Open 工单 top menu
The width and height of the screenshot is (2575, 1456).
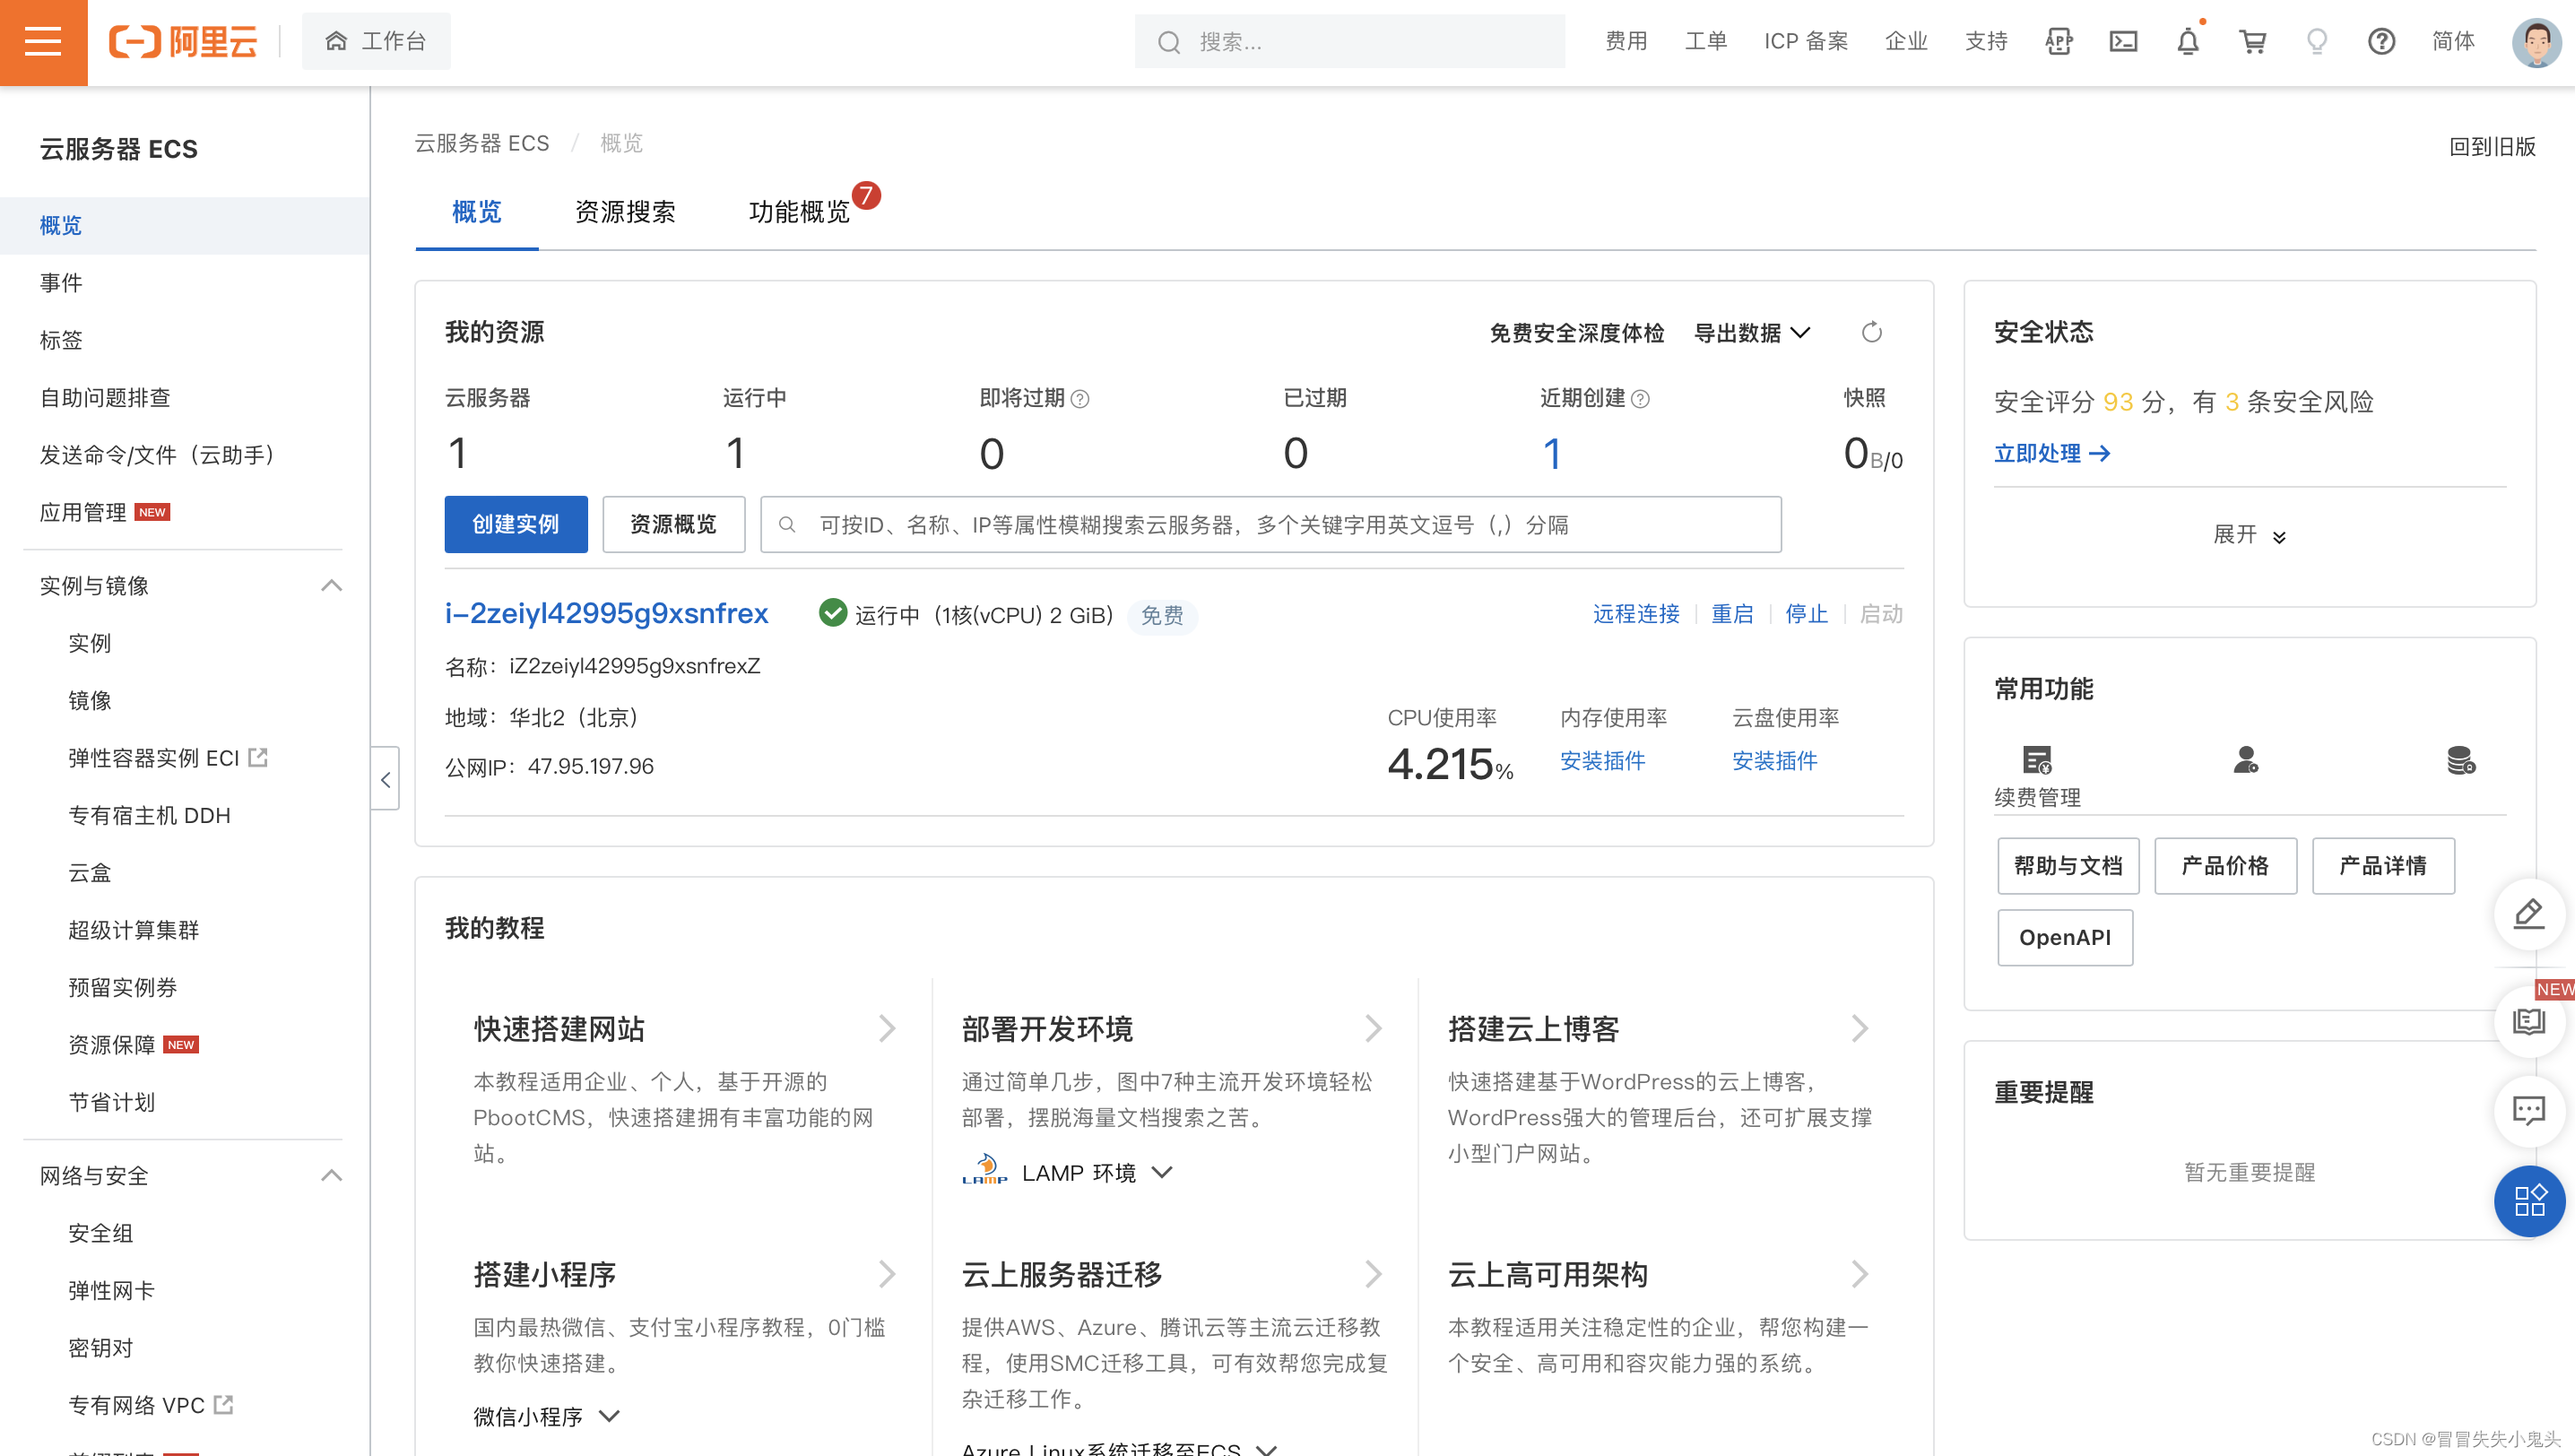point(1706,41)
